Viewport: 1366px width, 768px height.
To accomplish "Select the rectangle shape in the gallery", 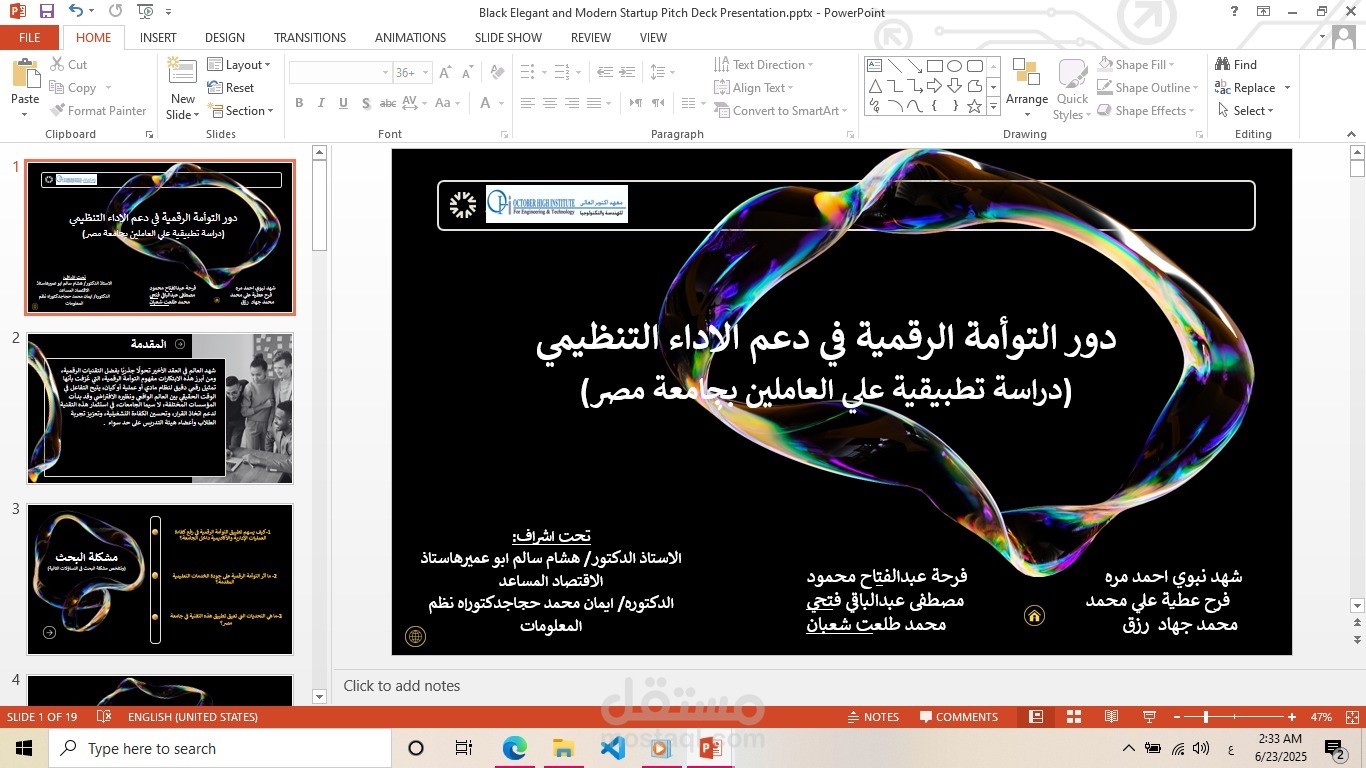I will pyautogui.click(x=934, y=66).
